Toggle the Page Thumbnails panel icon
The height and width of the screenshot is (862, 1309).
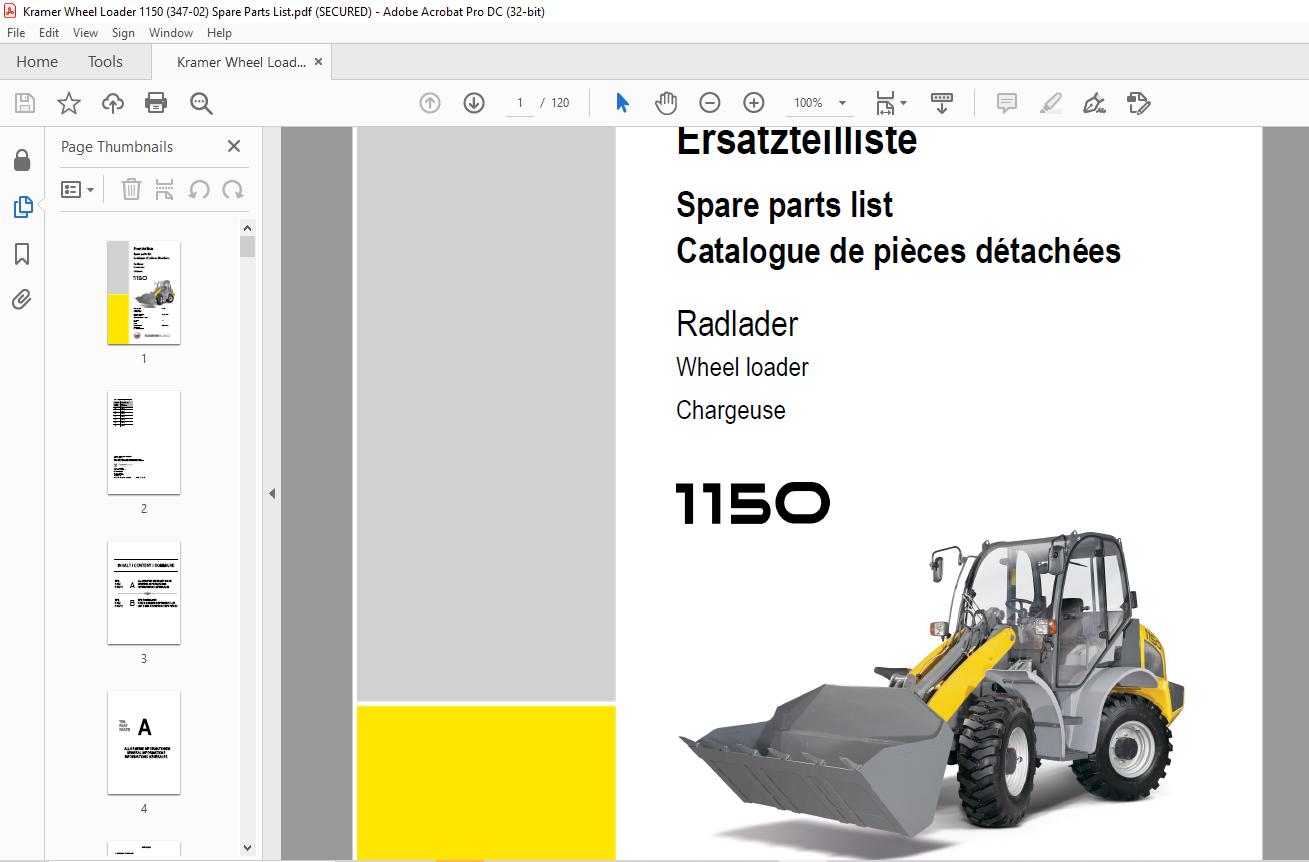click(22, 207)
